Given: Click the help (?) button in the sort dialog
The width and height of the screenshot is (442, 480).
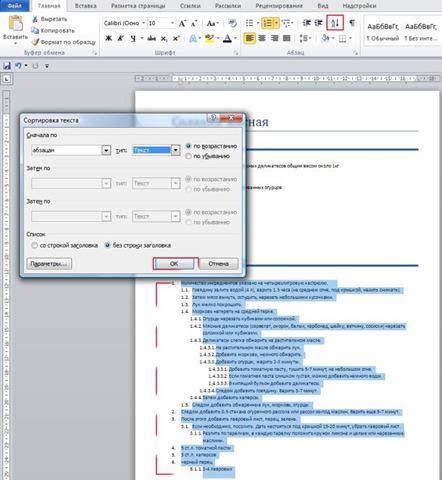Looking at the screenshot, I should [212, 117].
